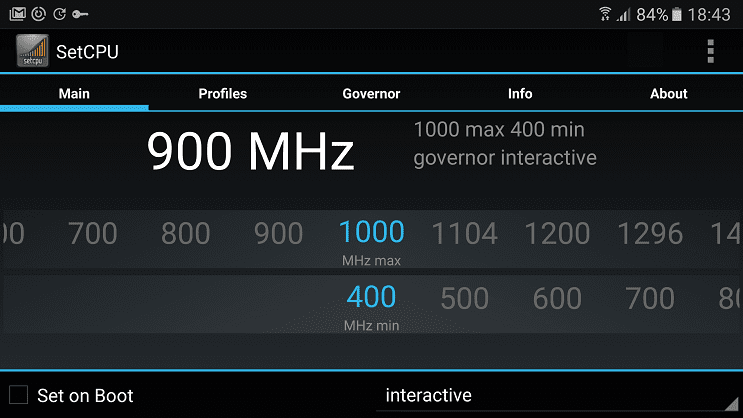Tap the 900 MHz current speed readout

coord(250,151)
